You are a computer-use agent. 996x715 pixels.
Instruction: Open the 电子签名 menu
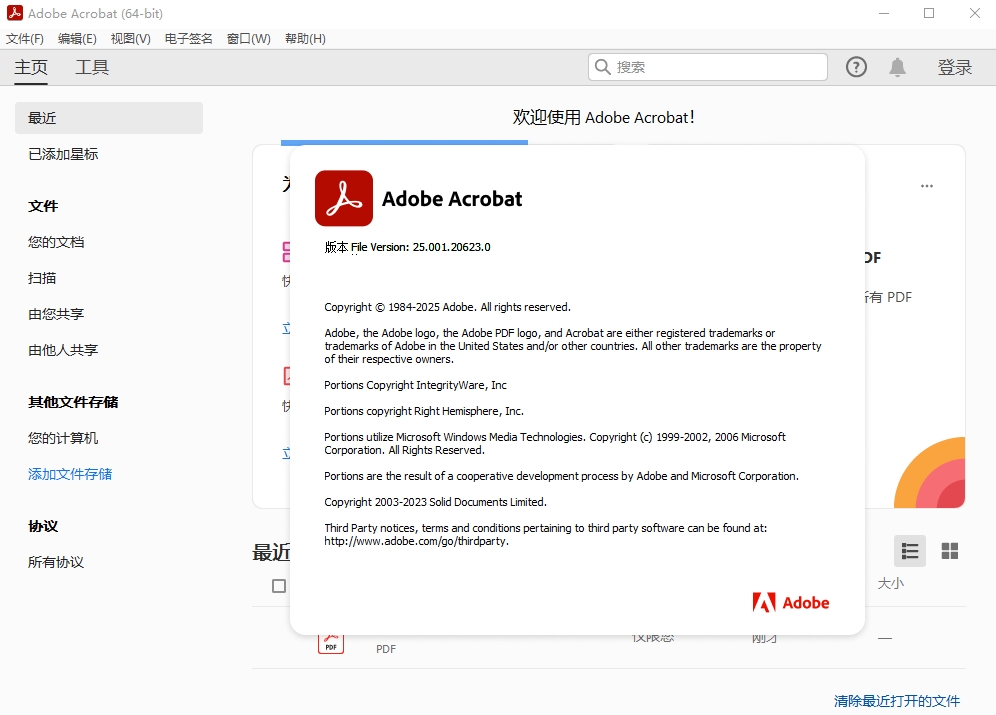pos(189,39)
